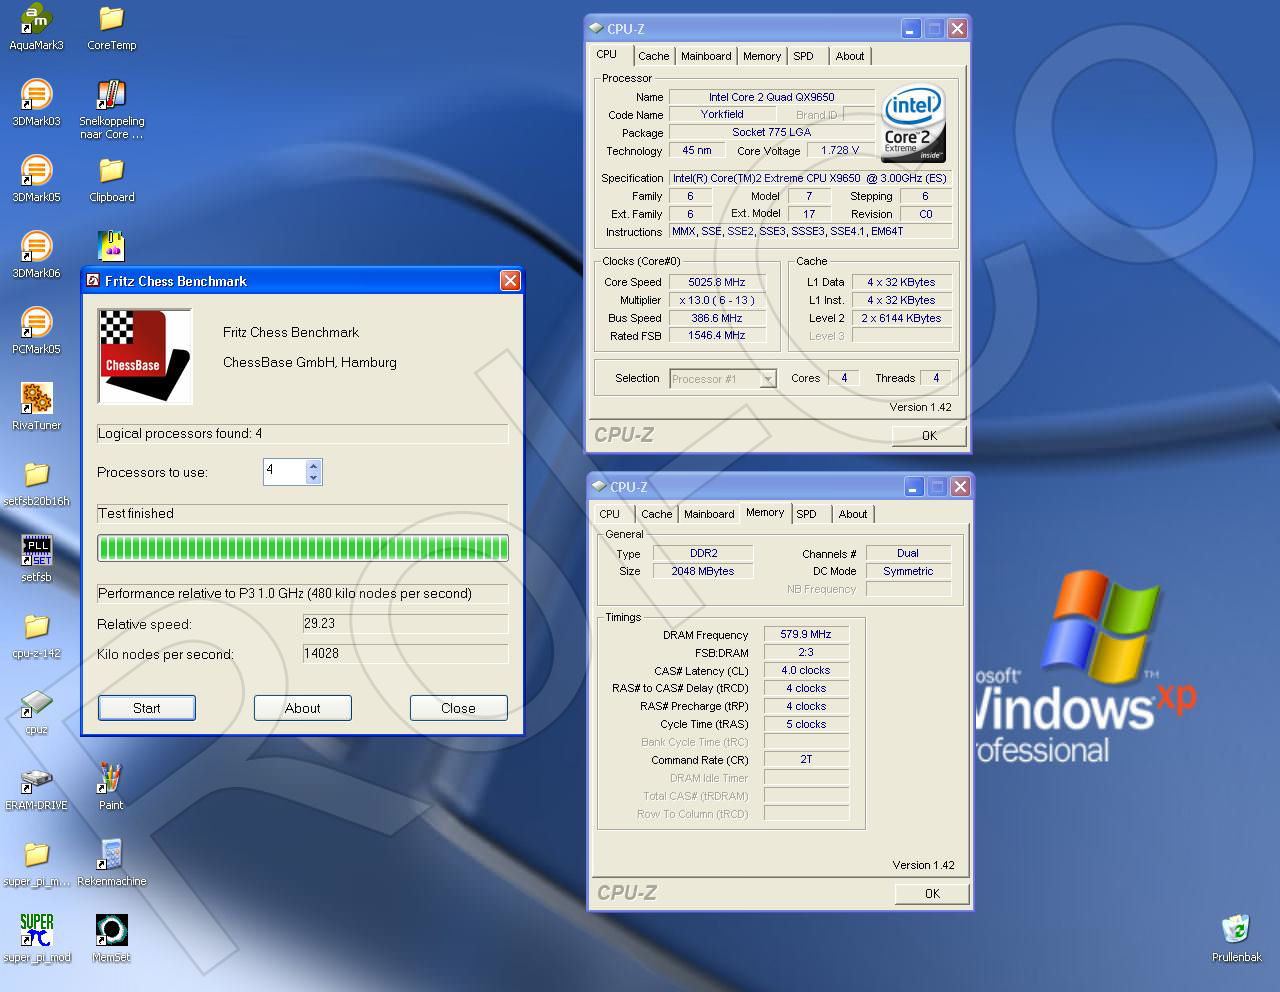Select the Kilo nodes per second 14028
Image resolution: width=1280 pixels, height=992 pixels.
point(405,654)
